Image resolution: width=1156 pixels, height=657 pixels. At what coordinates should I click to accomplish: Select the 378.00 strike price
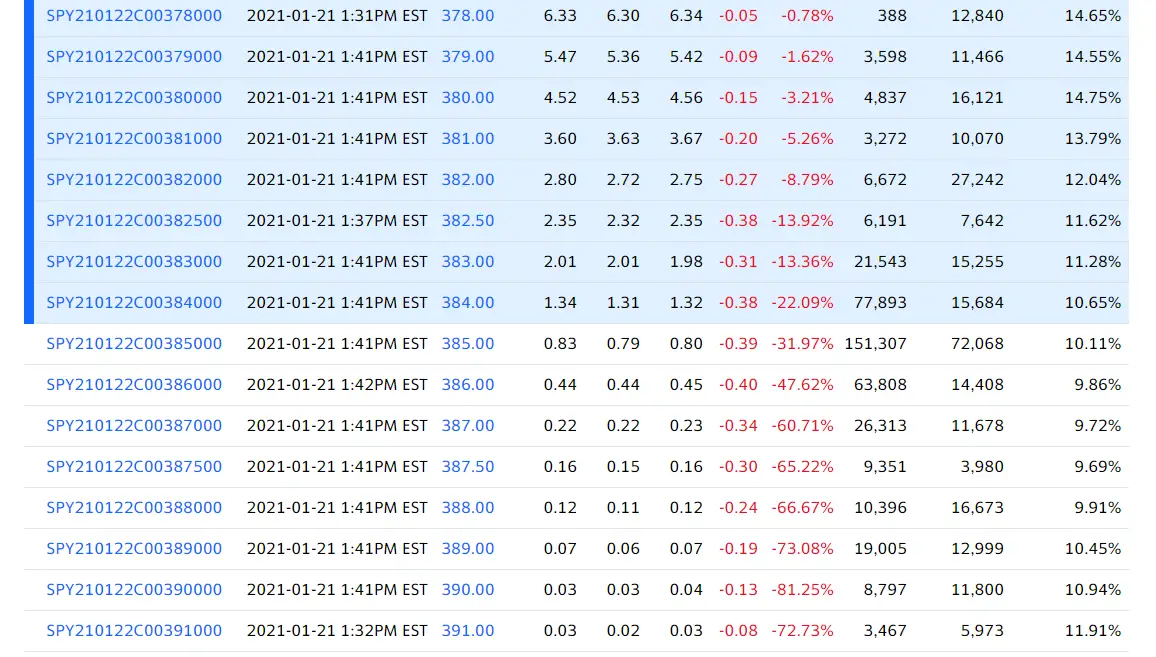(x=468, y=16)
